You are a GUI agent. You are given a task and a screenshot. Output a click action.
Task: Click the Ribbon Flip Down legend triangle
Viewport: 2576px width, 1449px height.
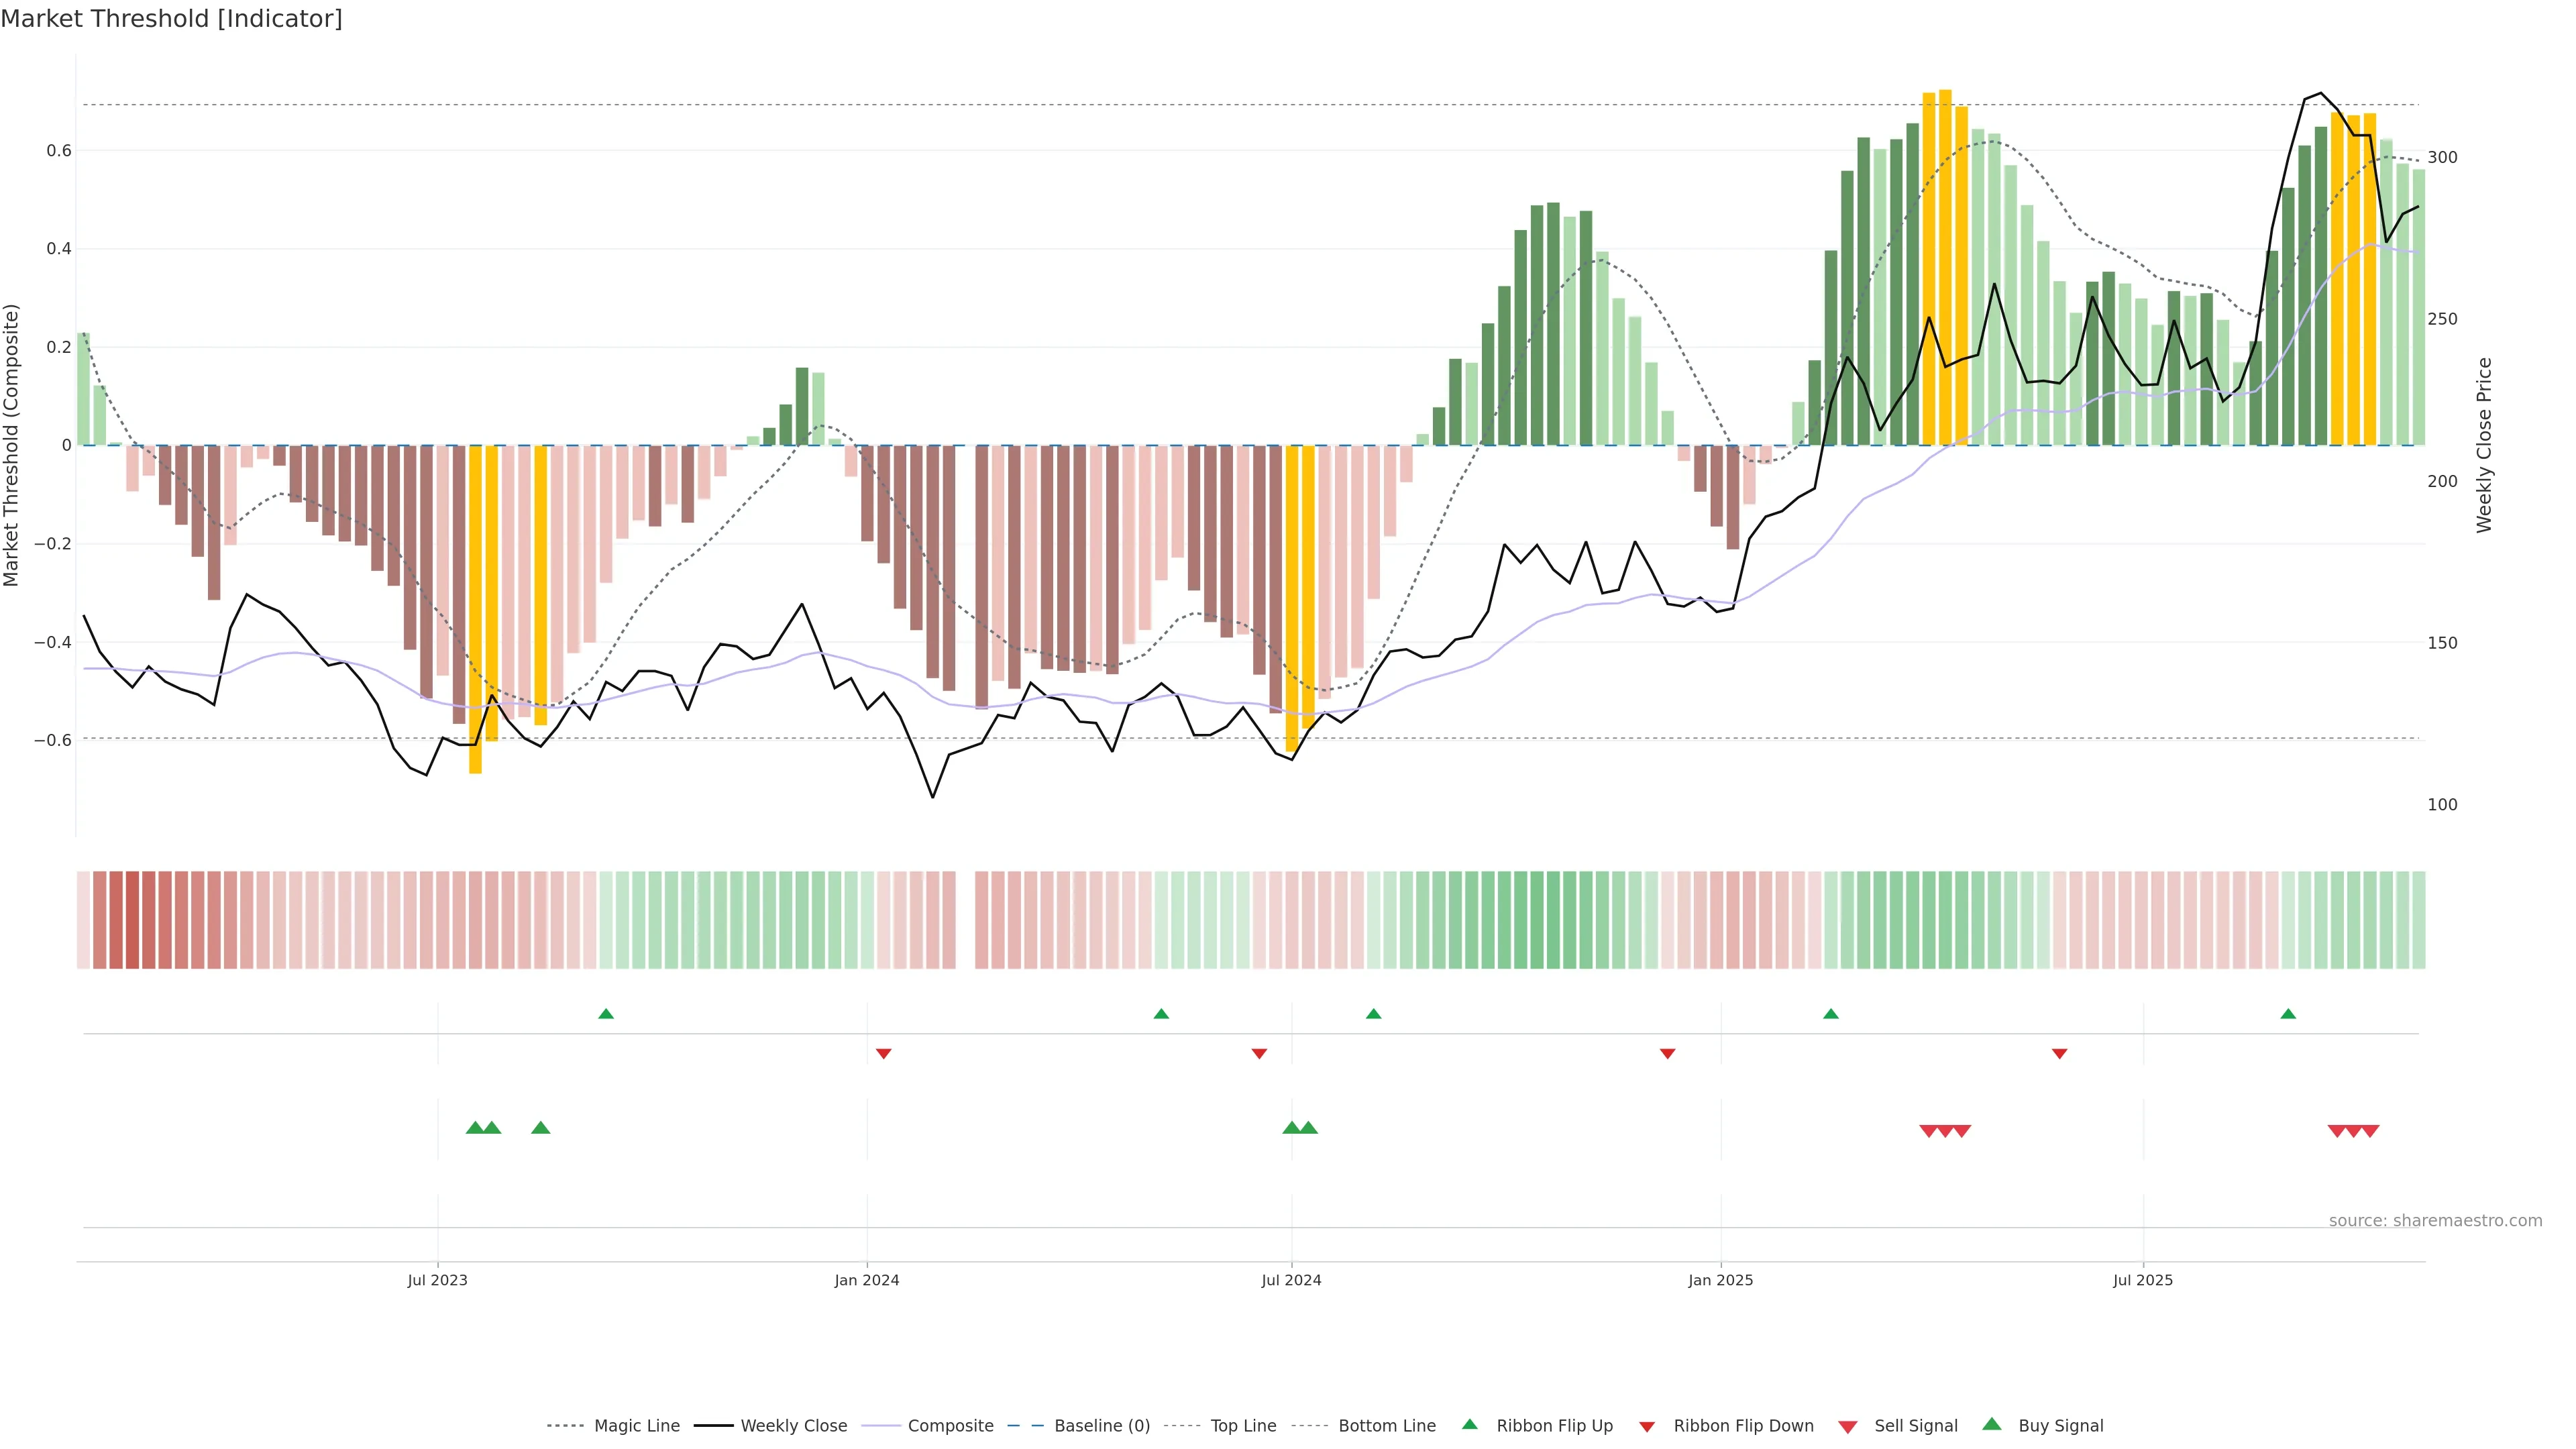pos(1647,1426)
